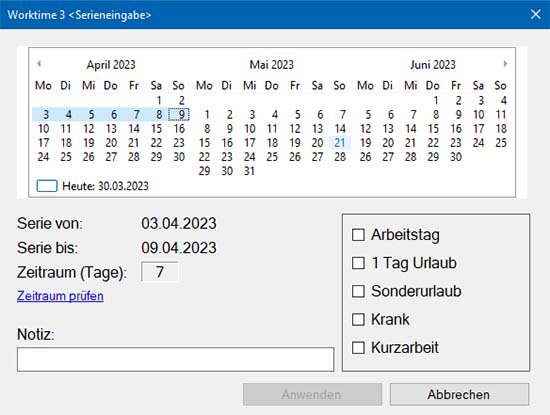Select May 21 in the calendar
This screenshot has width=550, height=415.
click(x=340, y=143)
